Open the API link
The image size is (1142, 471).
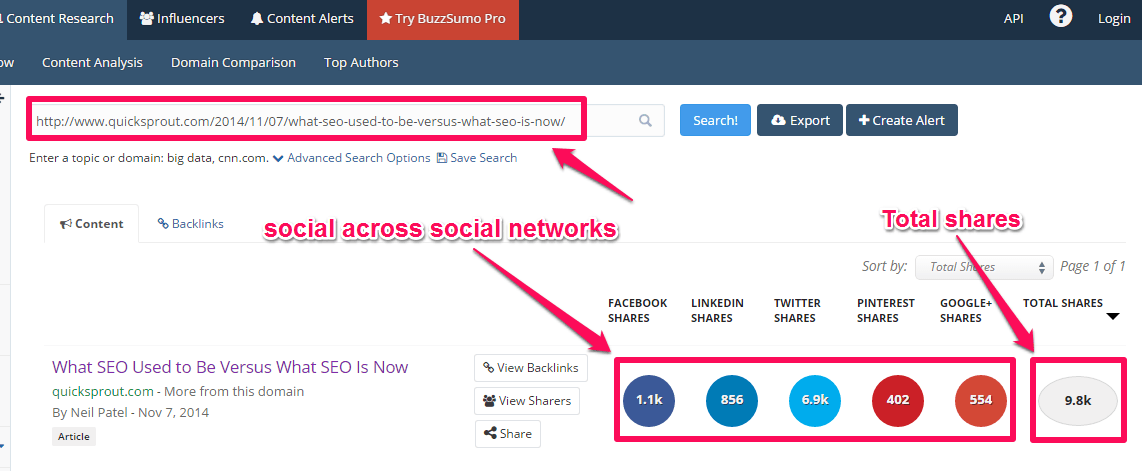click(x=1014, y=19)
